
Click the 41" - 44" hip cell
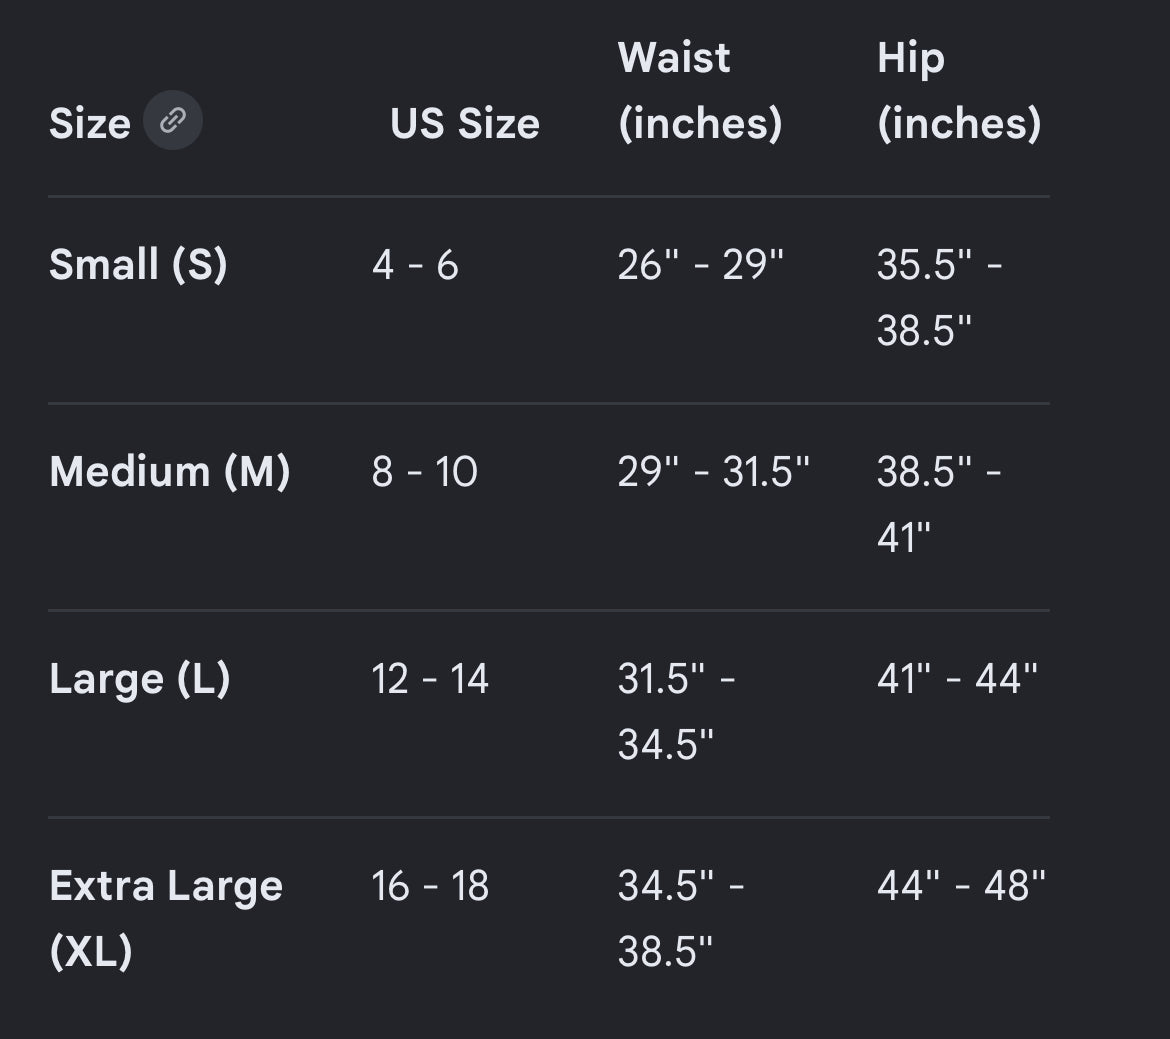[x=957, y=679]
